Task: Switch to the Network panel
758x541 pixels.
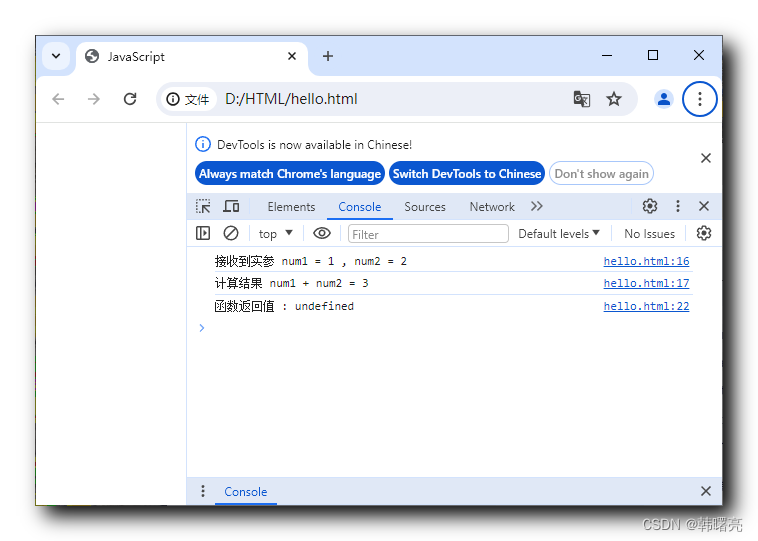Action: tap(492, 207)
